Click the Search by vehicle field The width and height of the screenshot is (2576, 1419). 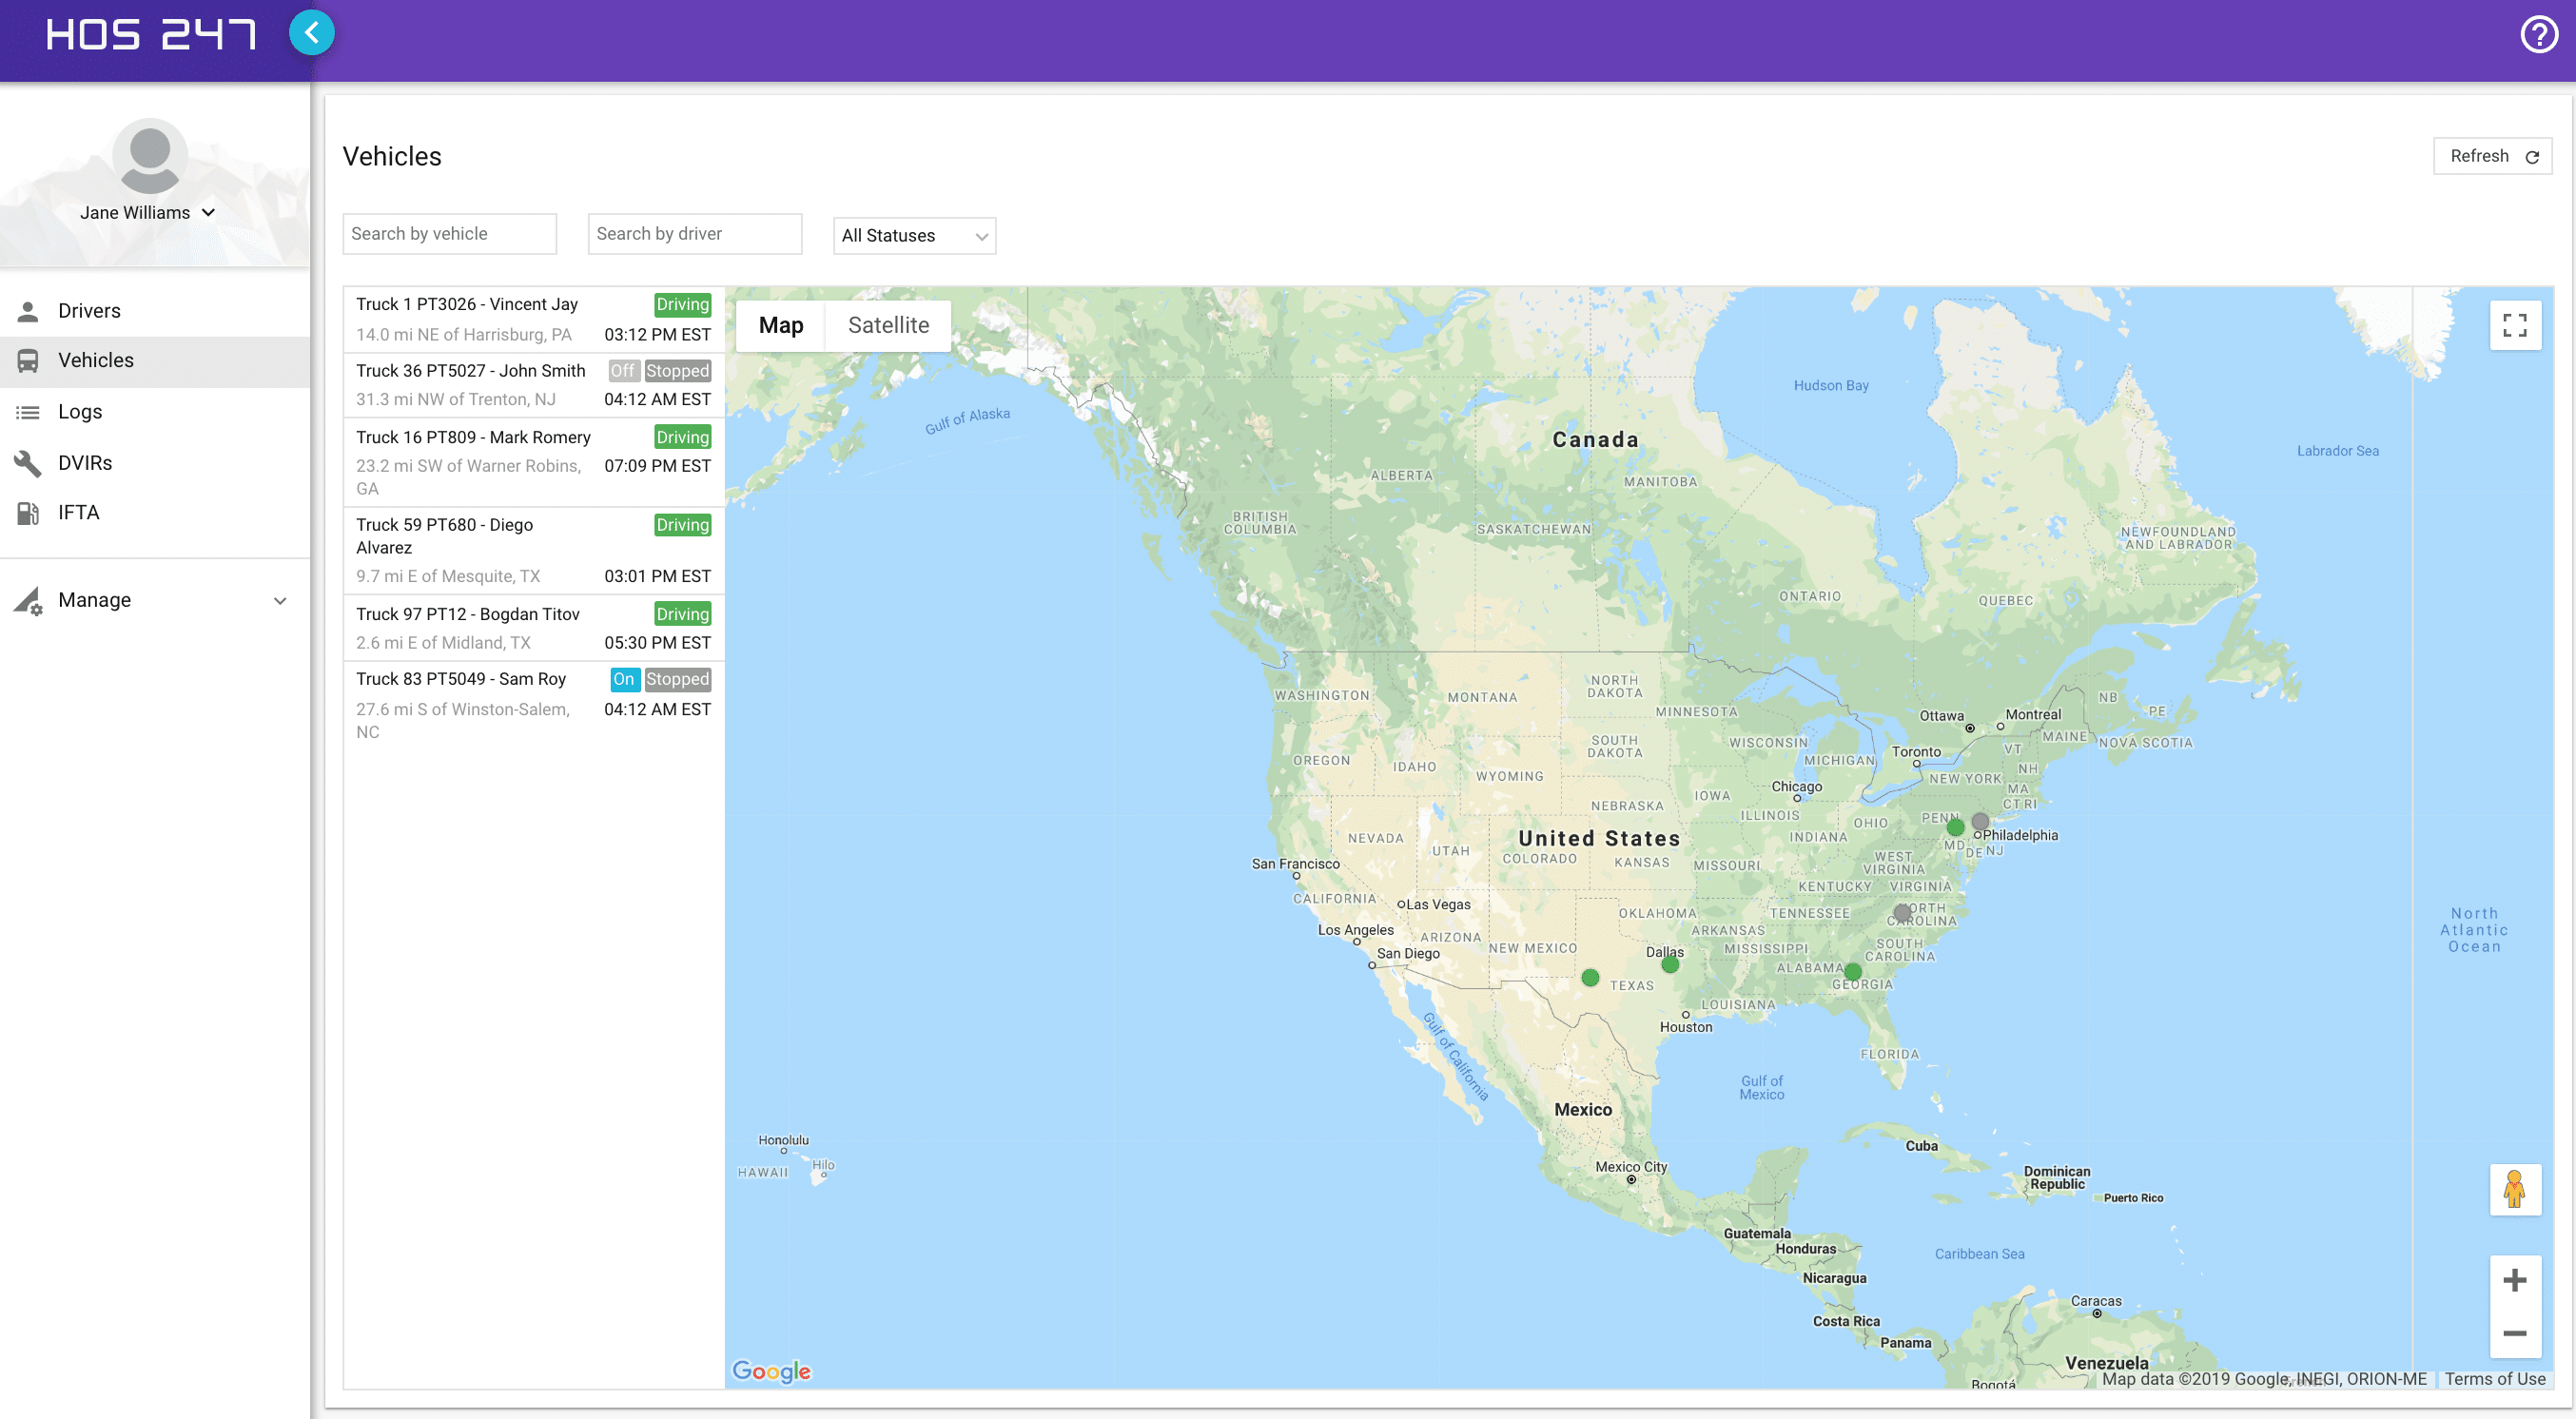pyautogui.click(x=449, y=233)
